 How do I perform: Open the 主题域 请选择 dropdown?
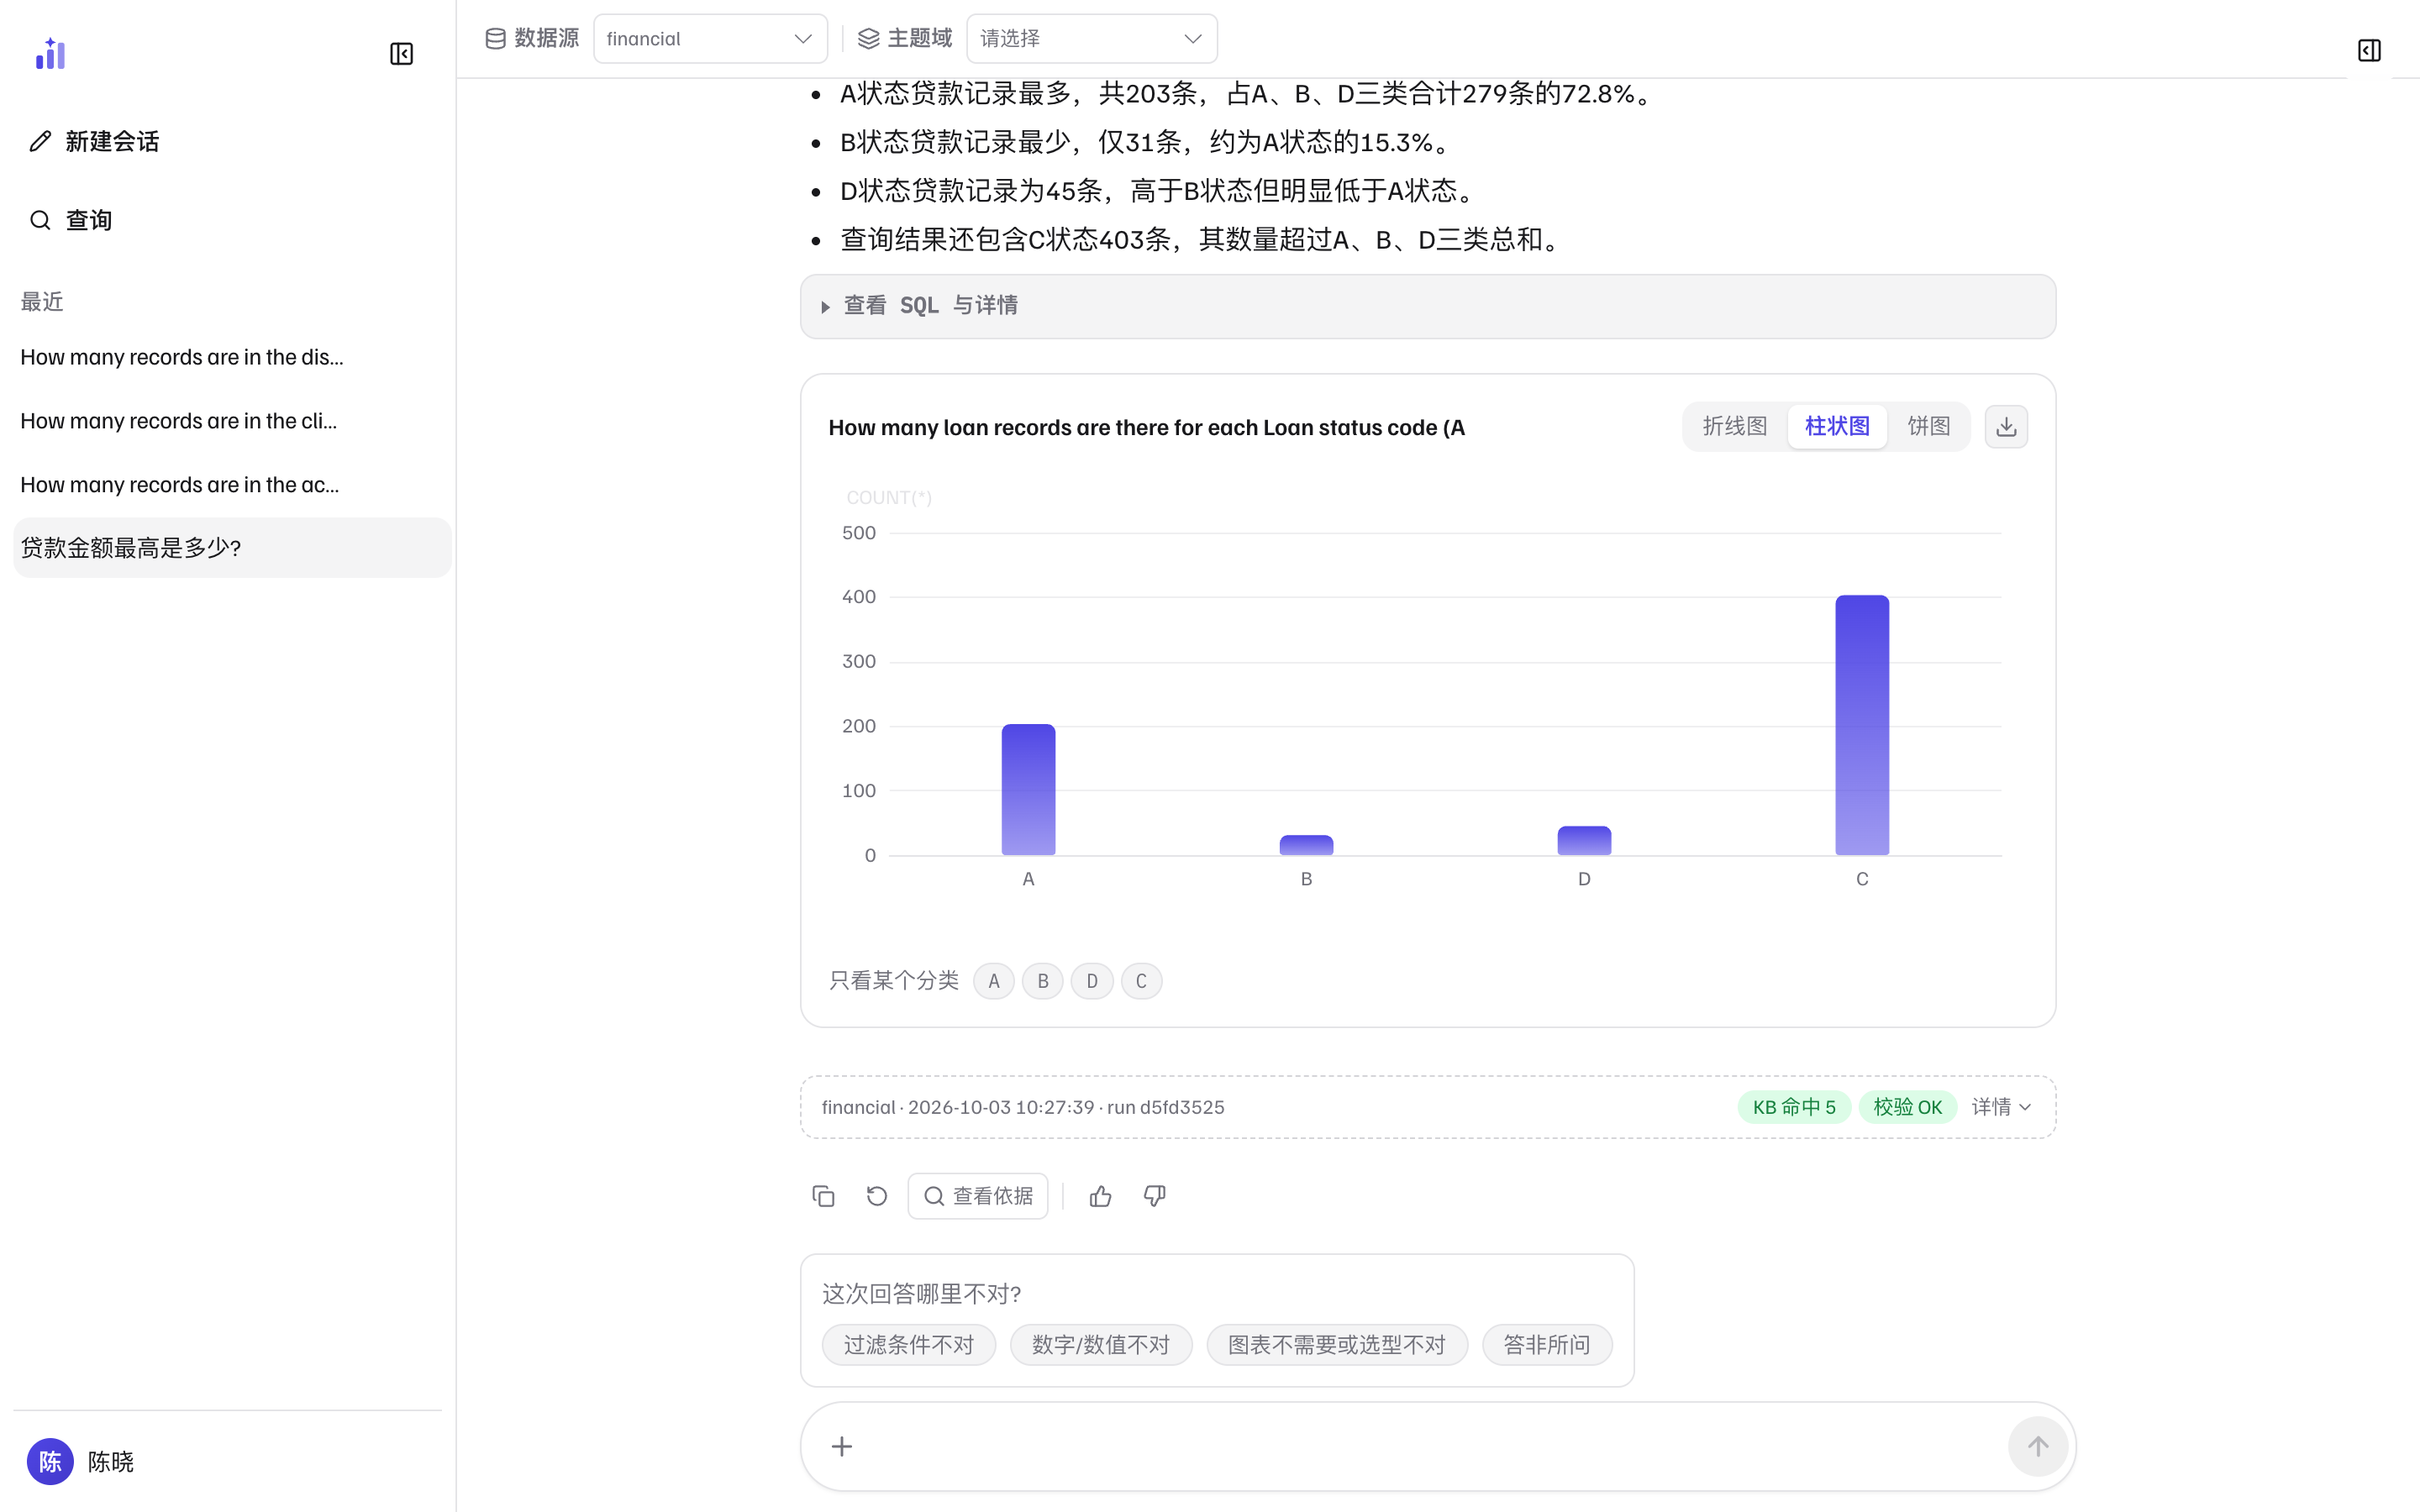point(1092,39)
